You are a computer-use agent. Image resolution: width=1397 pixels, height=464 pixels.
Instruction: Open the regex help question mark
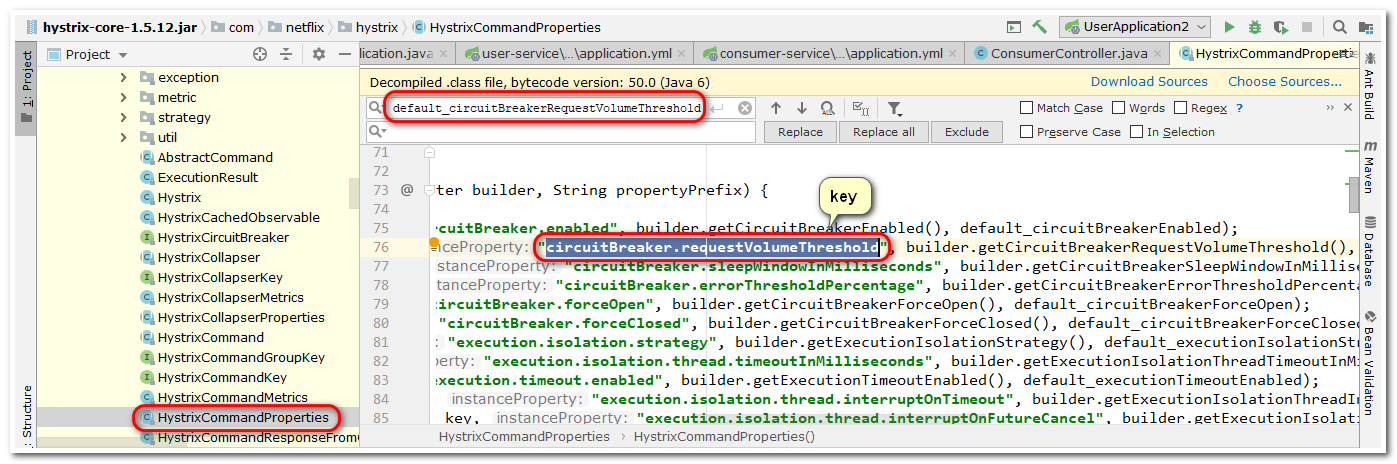pos(1239,108)
